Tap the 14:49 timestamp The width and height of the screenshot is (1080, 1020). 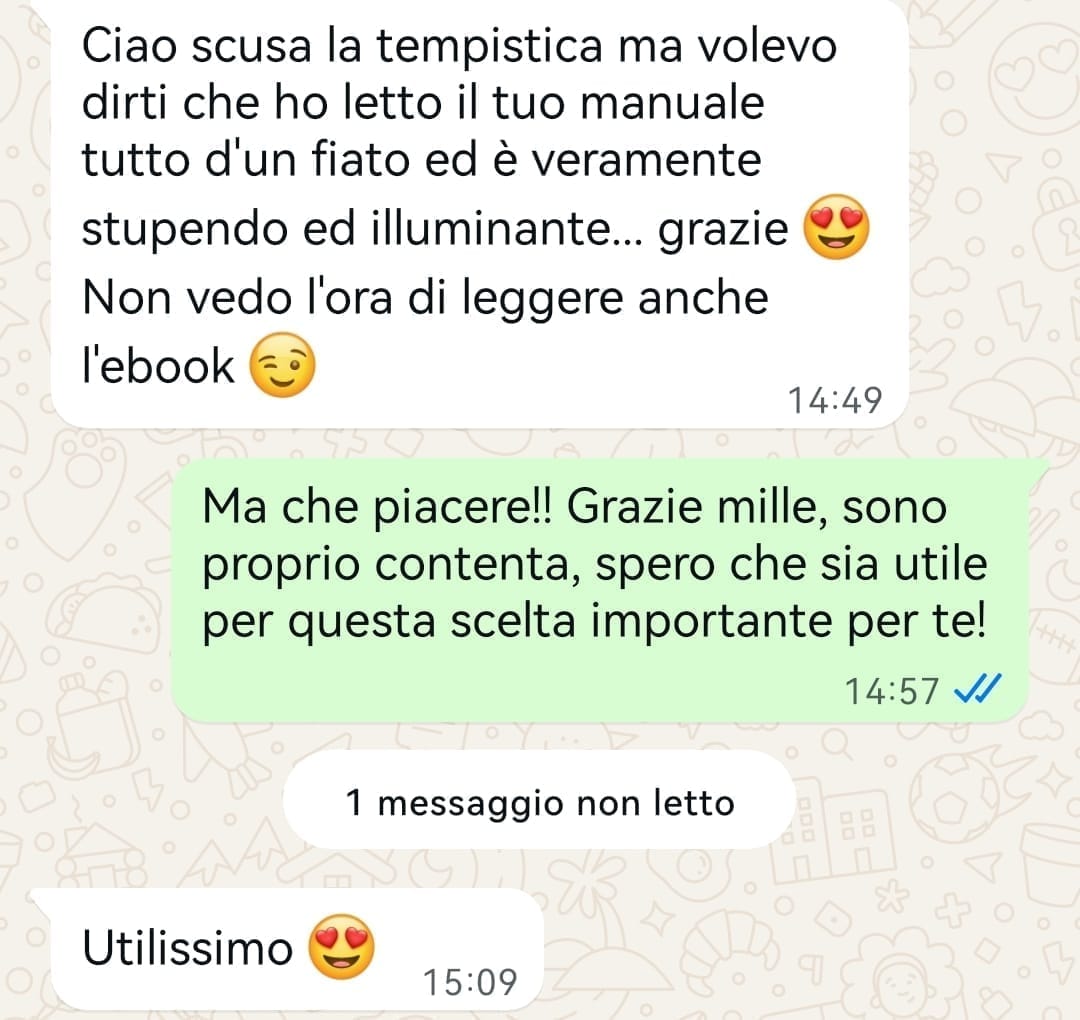tap(834, 400)
